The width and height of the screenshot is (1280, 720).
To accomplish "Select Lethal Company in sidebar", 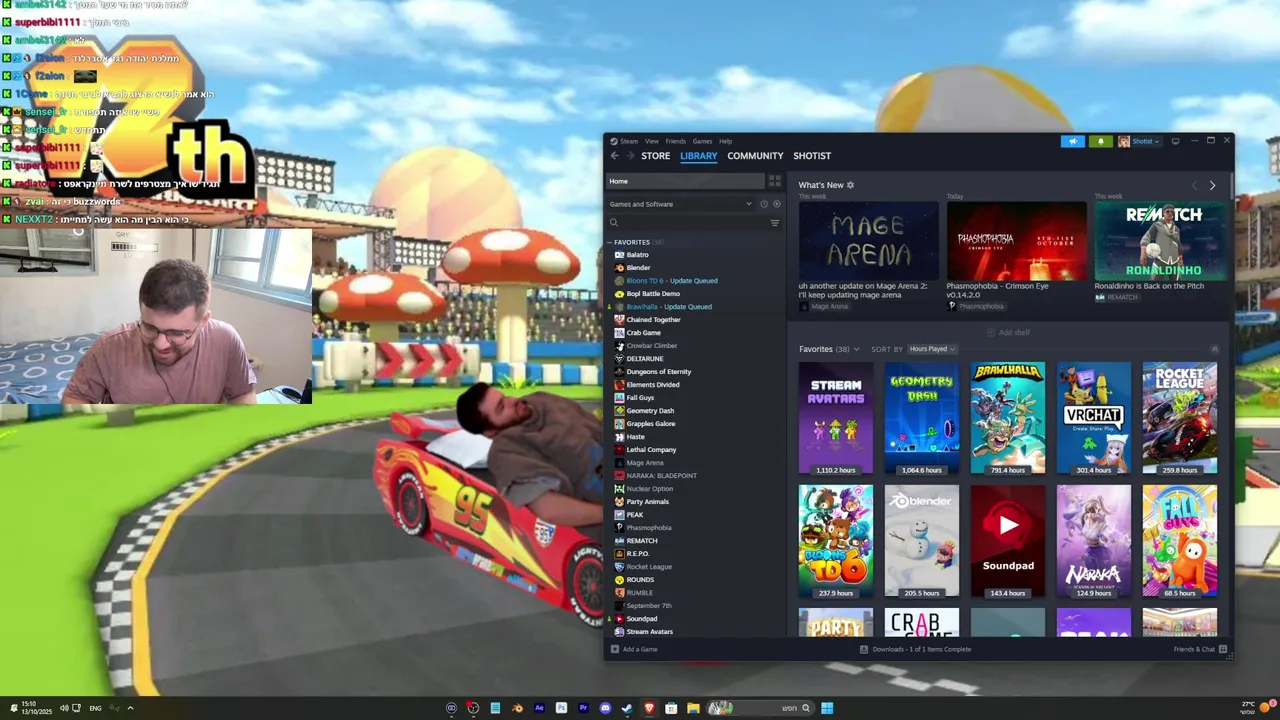I will coord(651,450).
